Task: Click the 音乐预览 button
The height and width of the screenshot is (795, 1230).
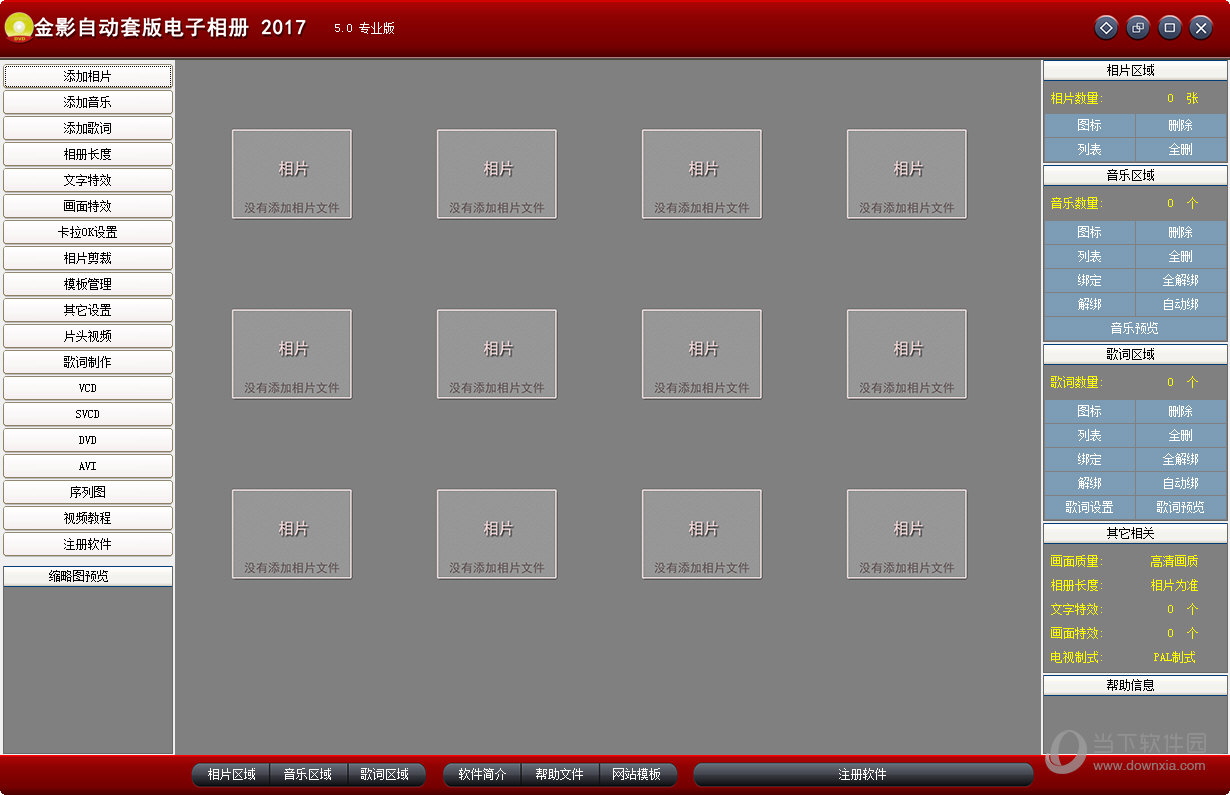Action: [x=1135, y=328]
